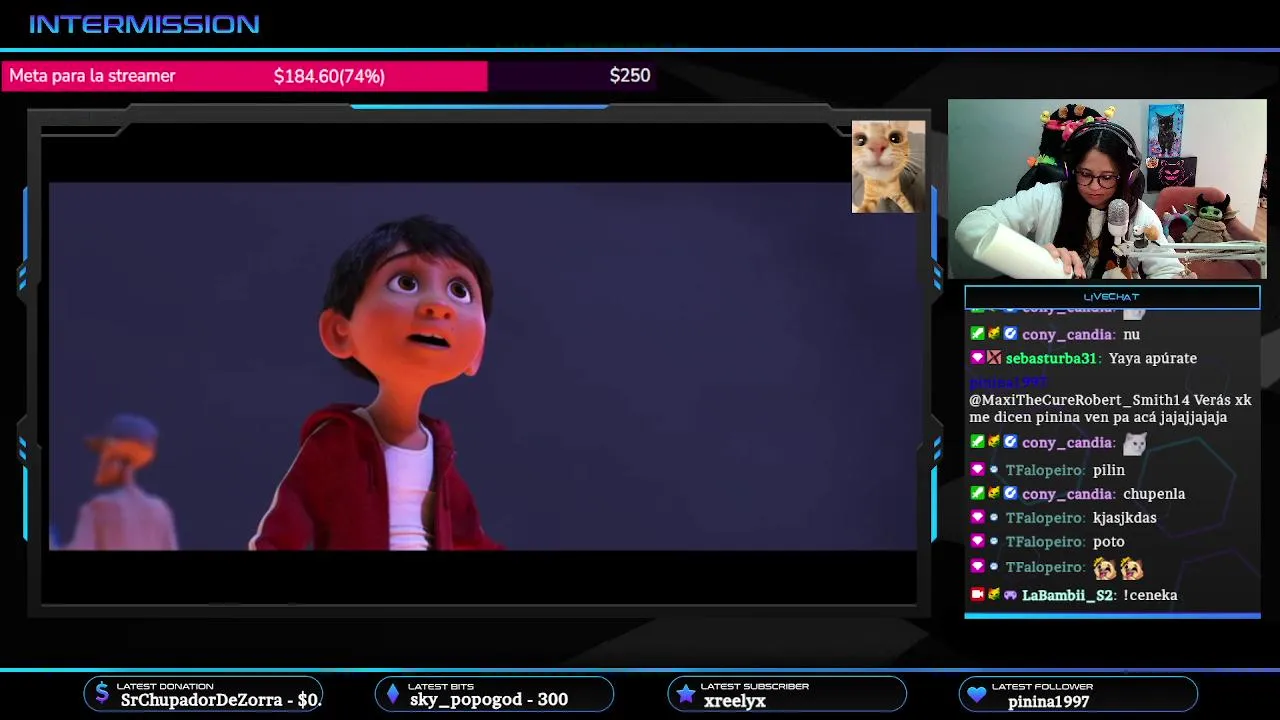
Task: Click the @MaxiTheCureRobert_Smith14 mention
Action: (1079, 400)
